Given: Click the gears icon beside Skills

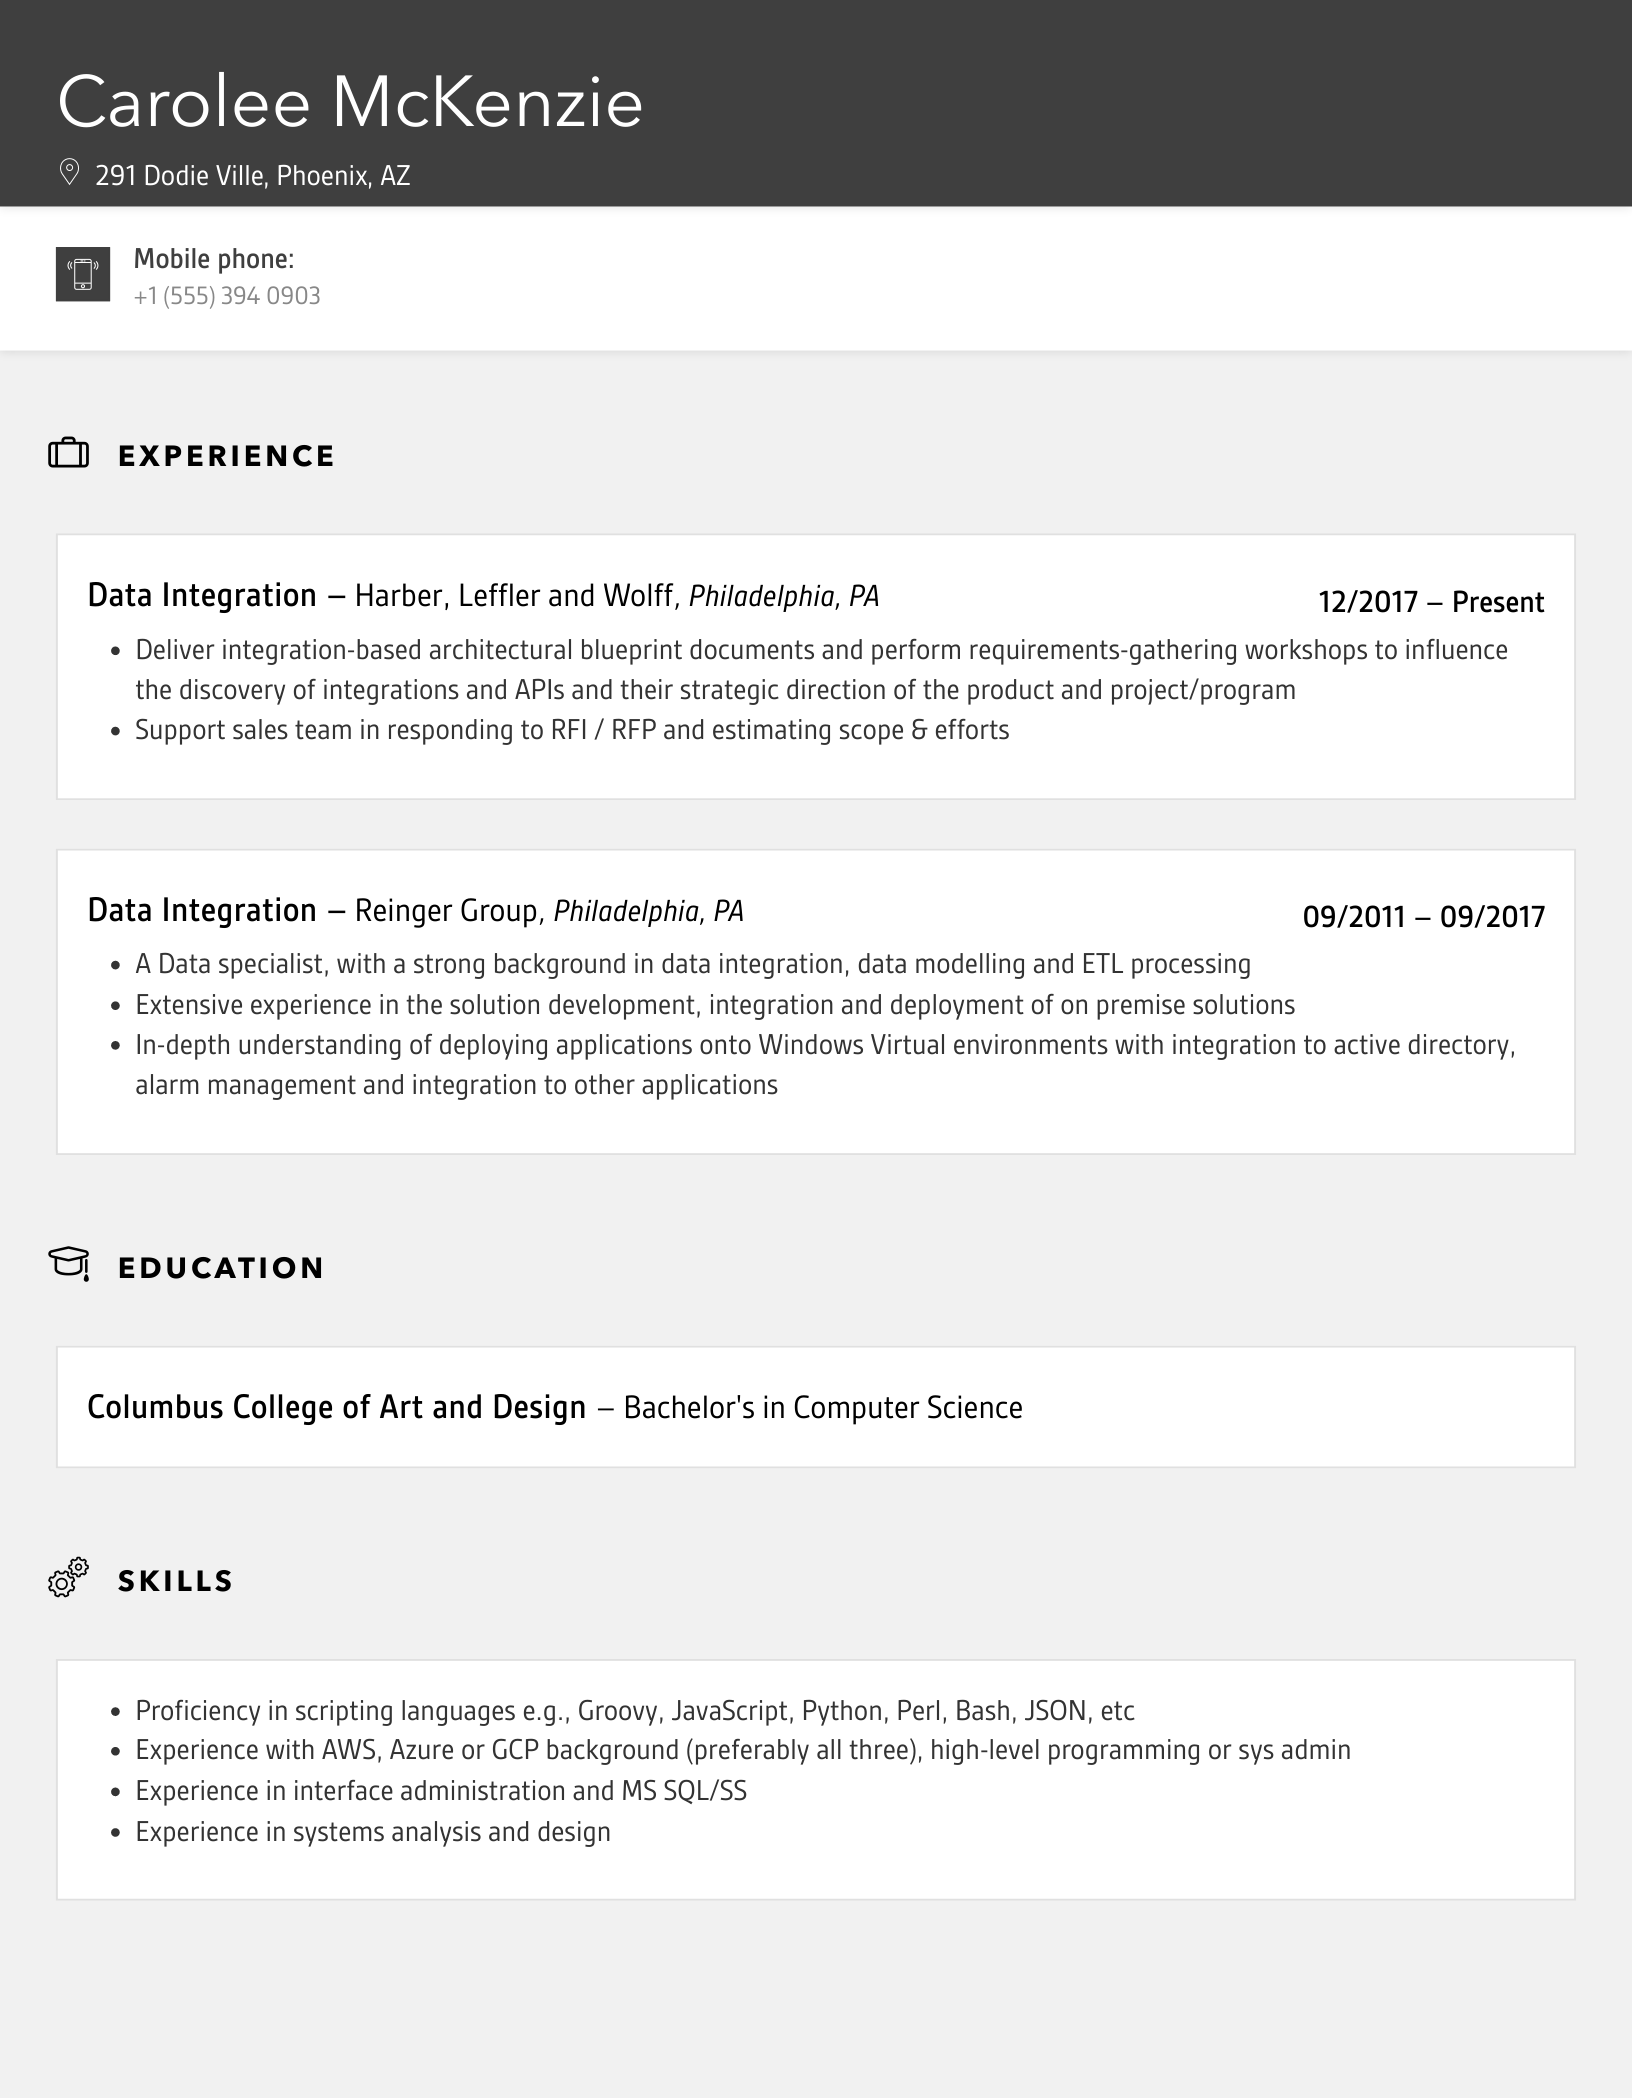Looking at the screenshot, I should [68, 1578].
